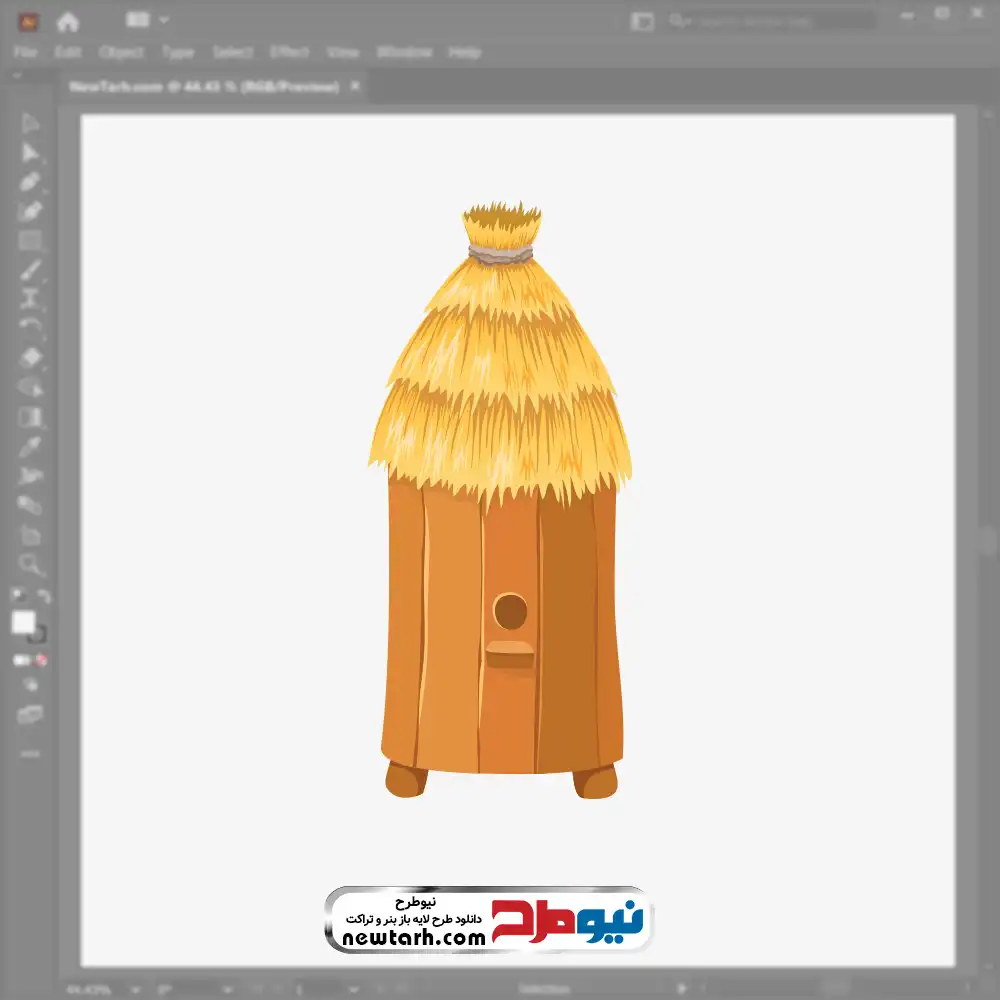Screen dimensions: 1000x1000
Task: Expand the zoom level dropdown
Action: click(133, 989)
